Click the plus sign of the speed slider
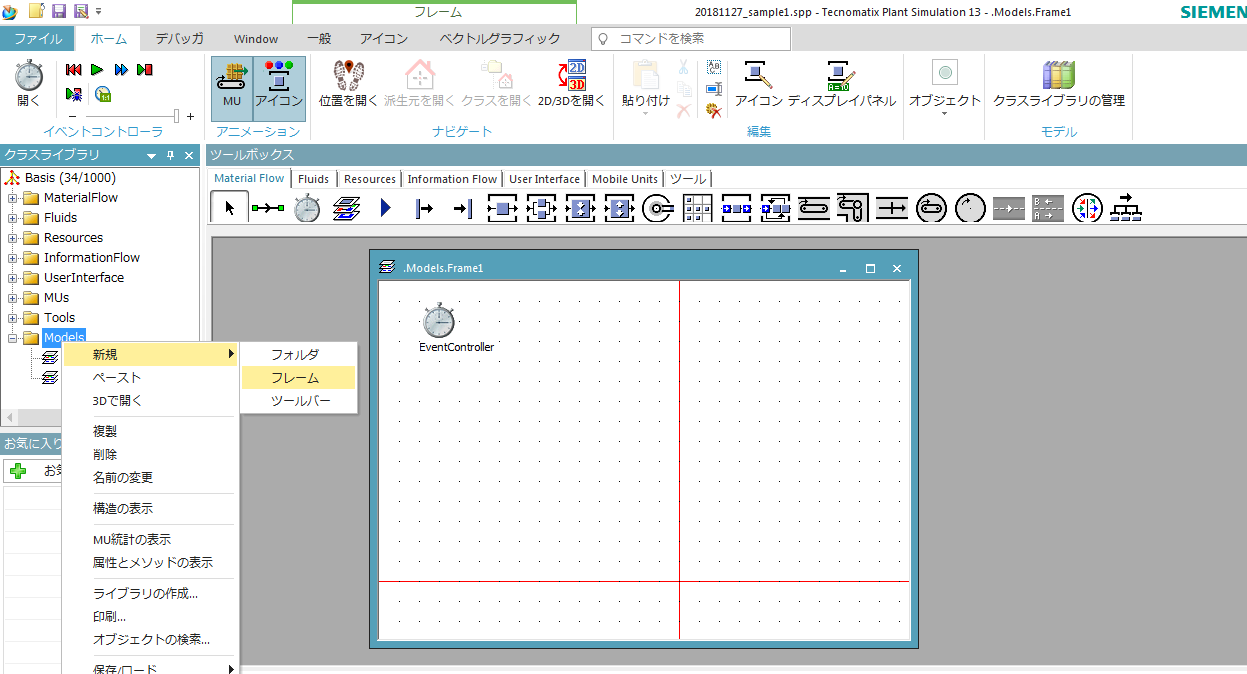Viewport: 1247px width, 674px height. (x=190, y=117)
